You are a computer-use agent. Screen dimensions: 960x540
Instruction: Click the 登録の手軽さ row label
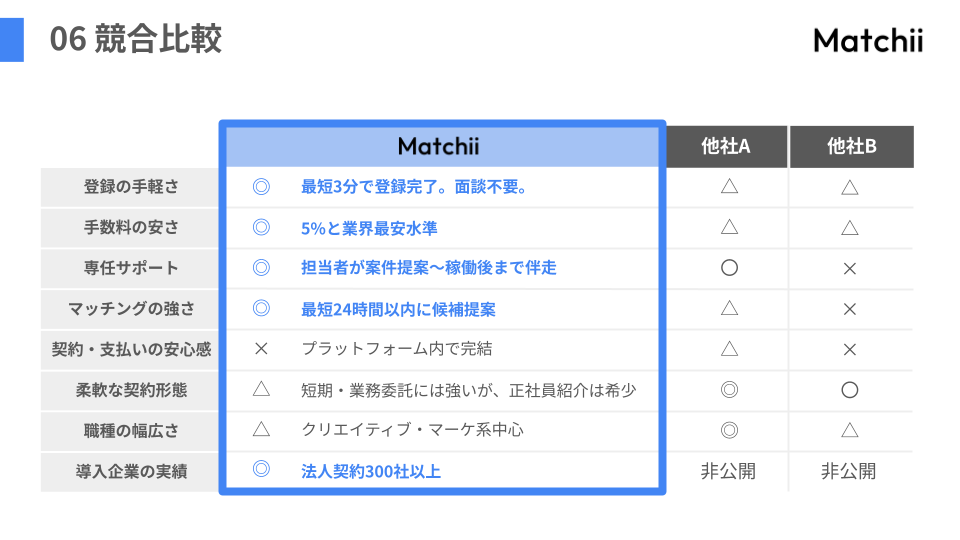point(131,187)
